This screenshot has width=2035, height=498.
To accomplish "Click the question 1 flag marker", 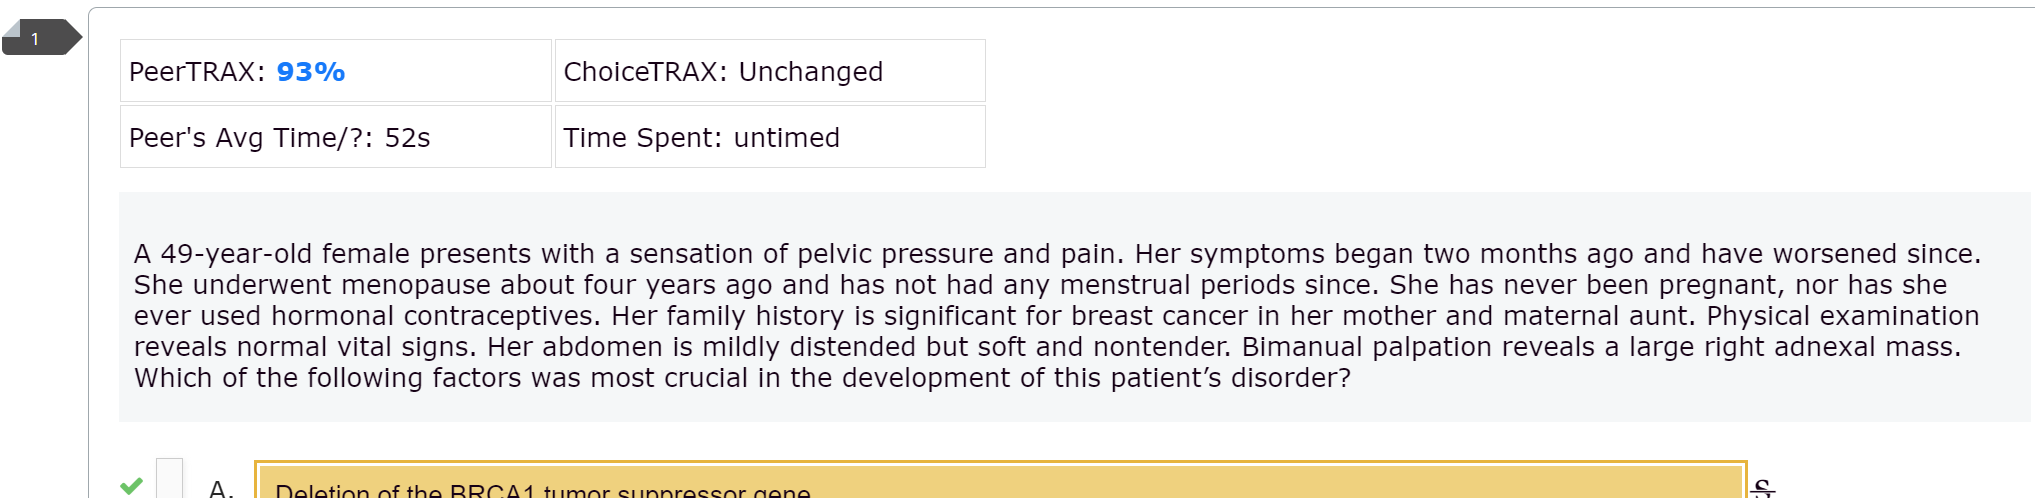I will point(41,38).
